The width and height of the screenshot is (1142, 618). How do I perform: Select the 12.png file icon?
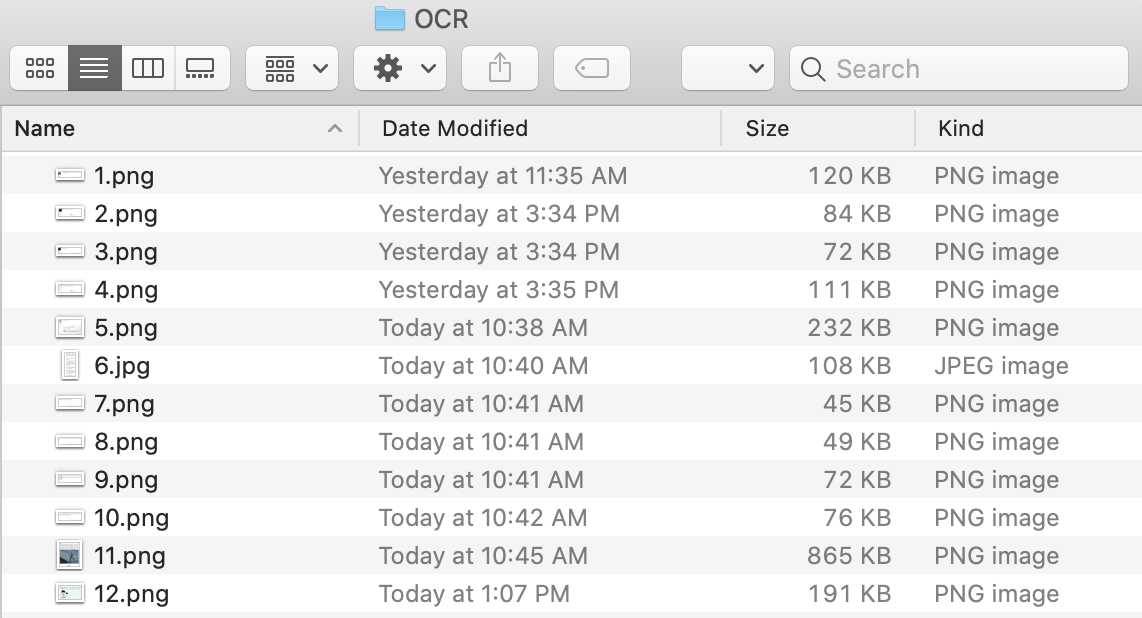(x=69, y=594)
